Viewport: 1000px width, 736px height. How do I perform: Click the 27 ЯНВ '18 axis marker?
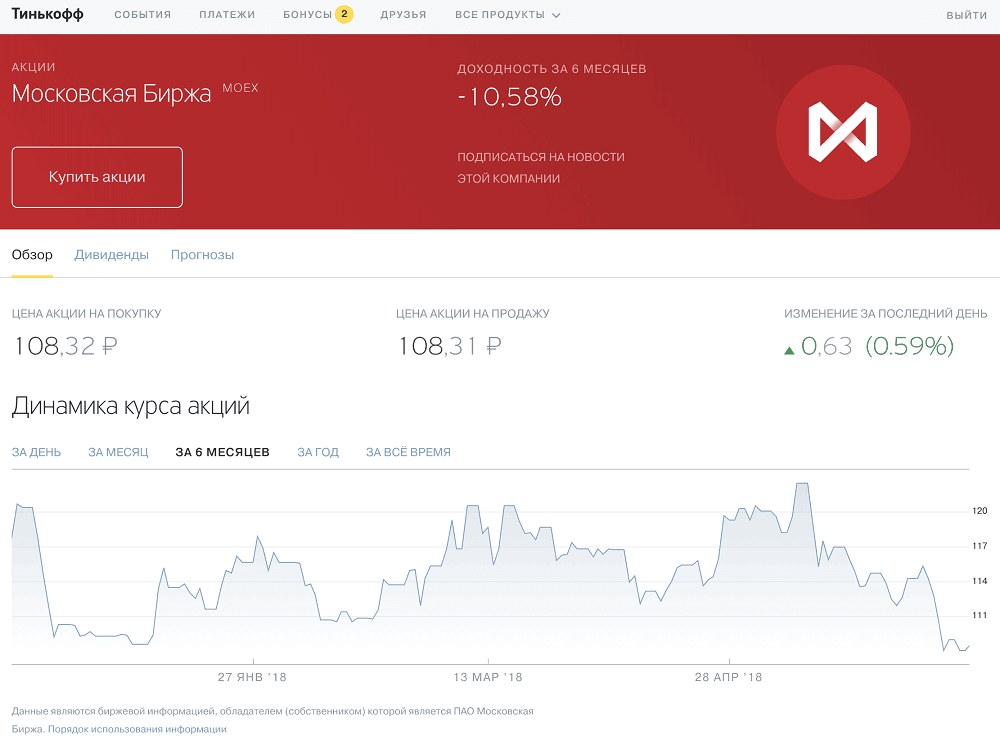coord(252,677)
